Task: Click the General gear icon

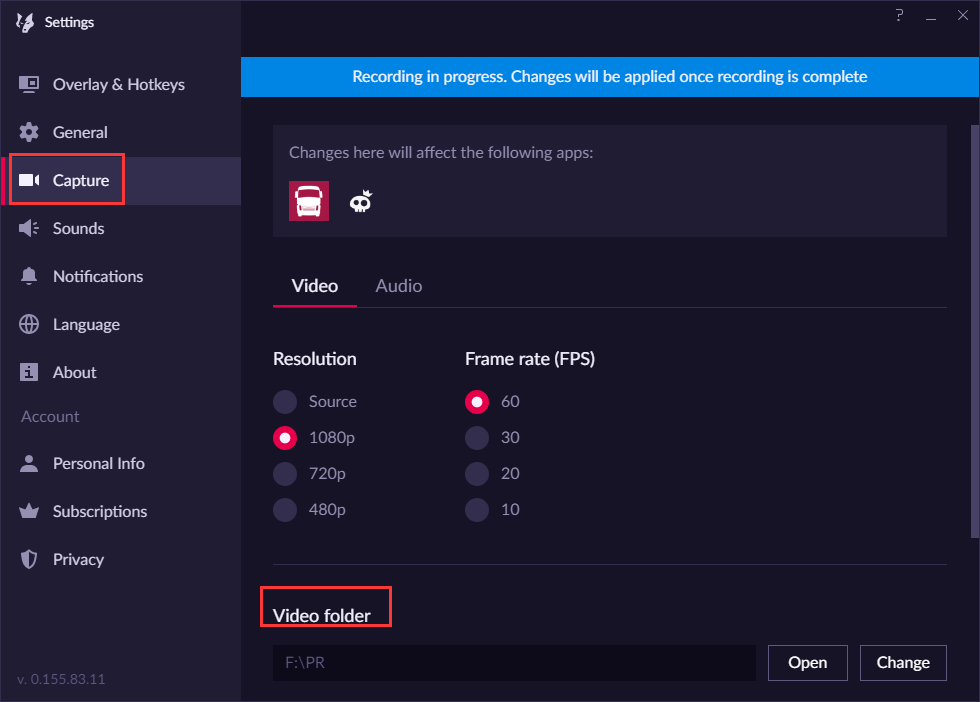Action: 29,132
